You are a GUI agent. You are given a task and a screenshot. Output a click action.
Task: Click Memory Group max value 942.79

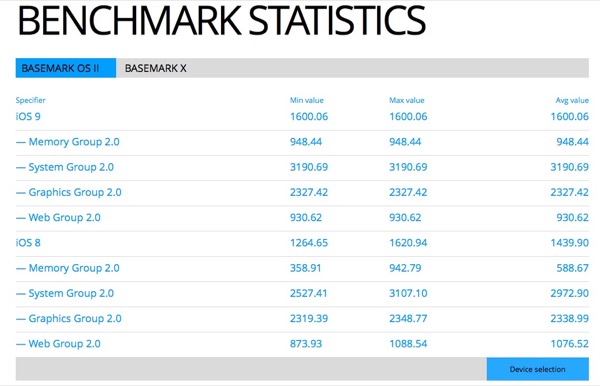(x=405, y=268)
